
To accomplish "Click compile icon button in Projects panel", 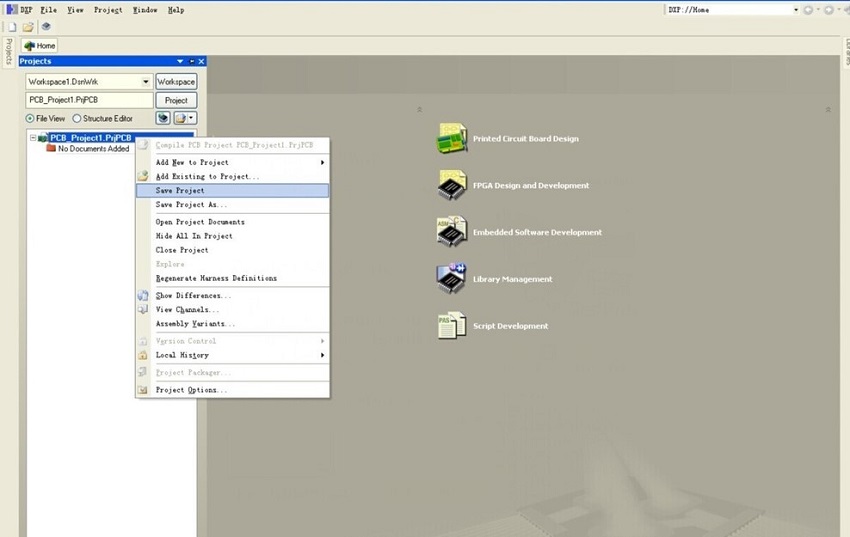I will coord(163,118).
